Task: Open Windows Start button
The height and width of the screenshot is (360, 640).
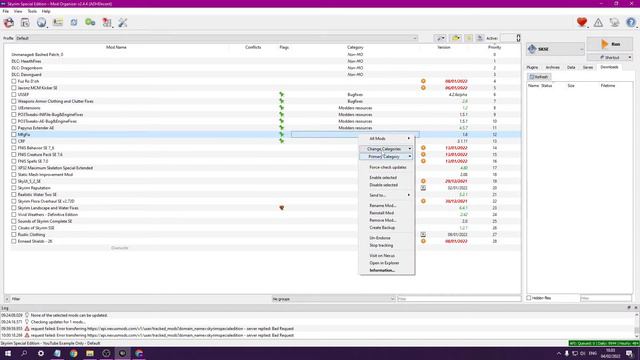Action: tap(8, 353)
